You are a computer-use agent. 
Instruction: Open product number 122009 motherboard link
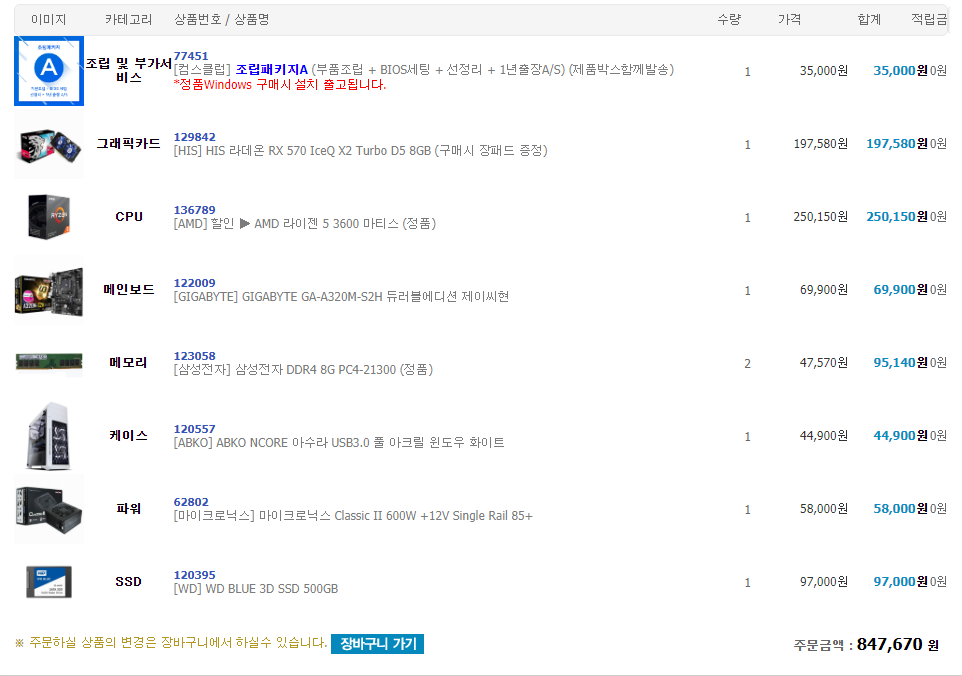pyautogui.click(x=194, y=283)
